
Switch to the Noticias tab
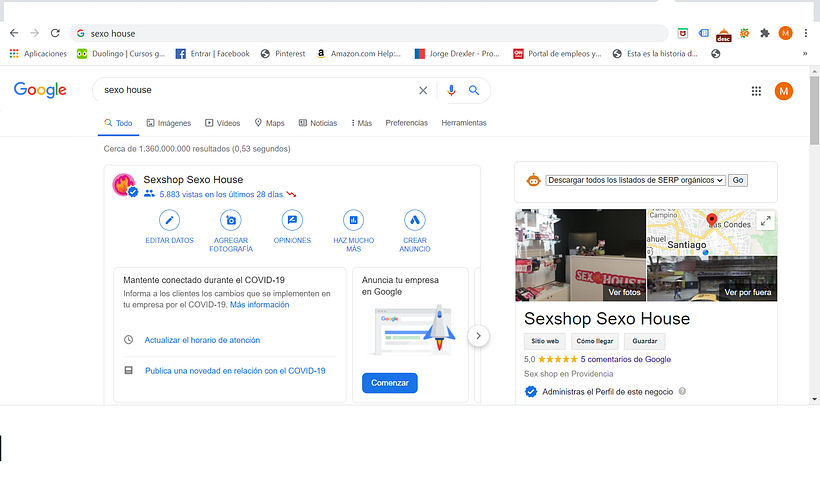[x=318, y=123]
